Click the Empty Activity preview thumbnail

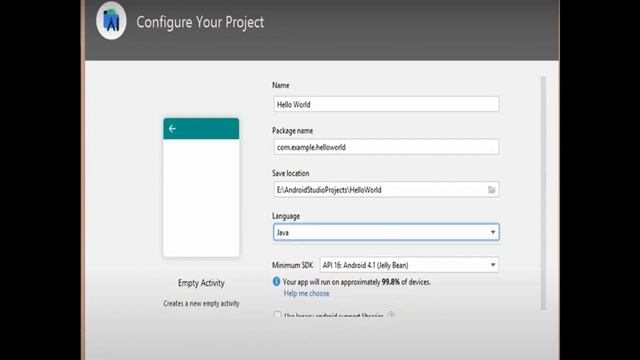201,187
